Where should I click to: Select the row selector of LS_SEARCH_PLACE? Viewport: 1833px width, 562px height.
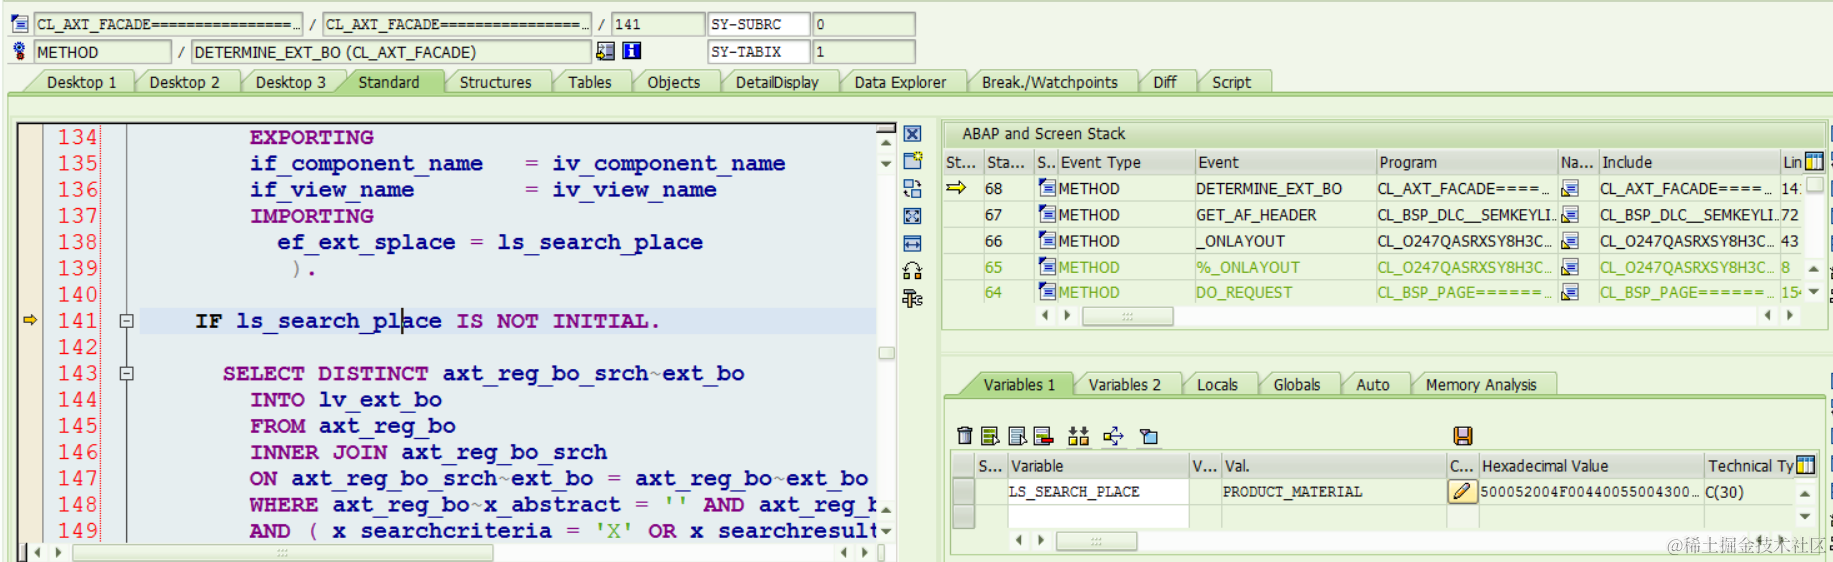(964, 491)
